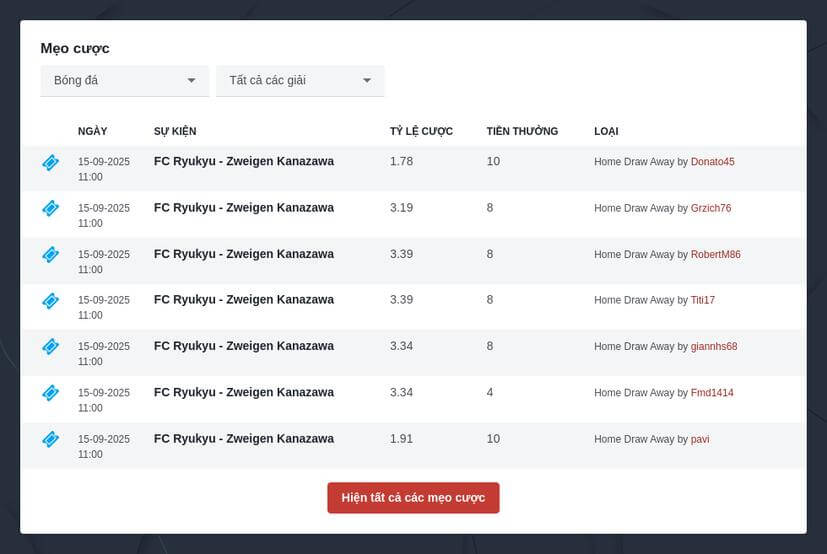Open FC Ryukyu match in Titi17 row
Image resolution: width=827 pixels, height=554 pixels.
pyautogui.click(x=244, y=300)
